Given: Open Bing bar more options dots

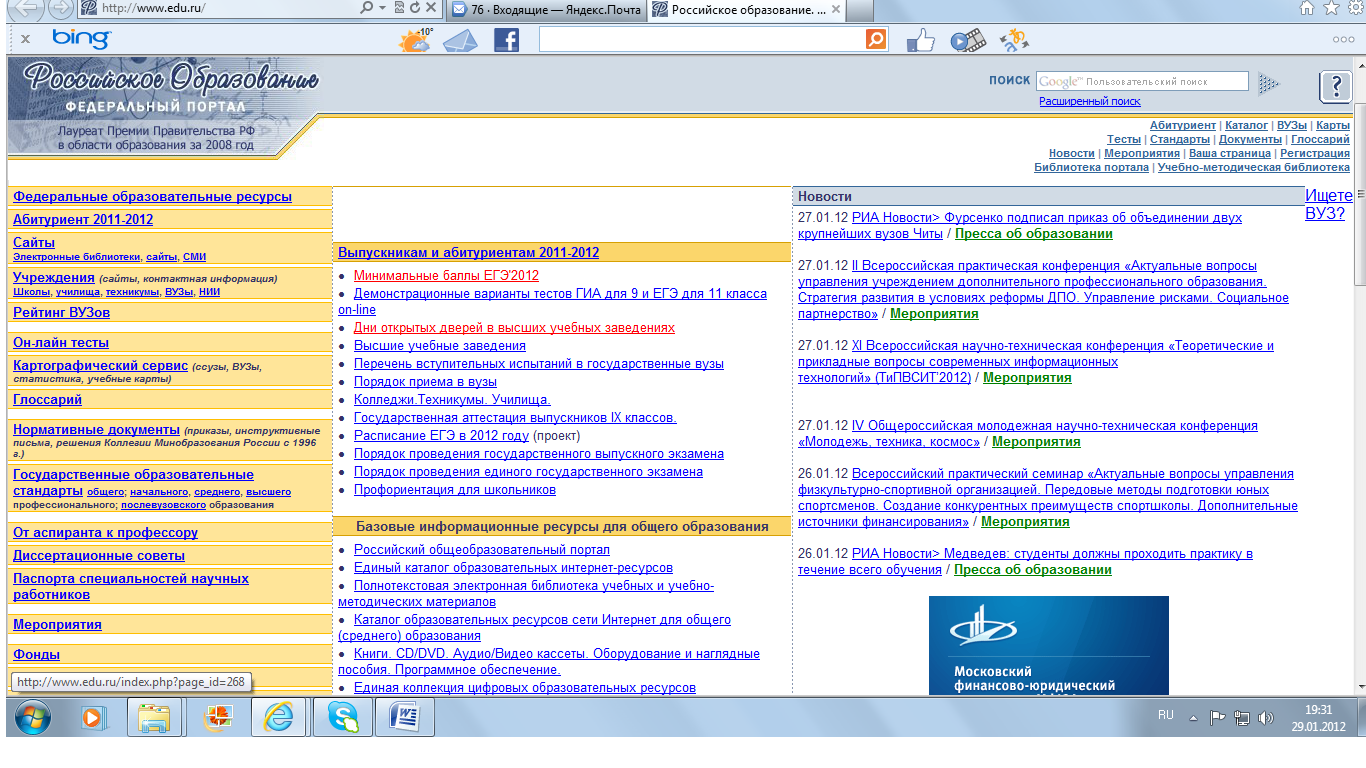Looking at the screenshot, I should click(x=1343, y=40).
